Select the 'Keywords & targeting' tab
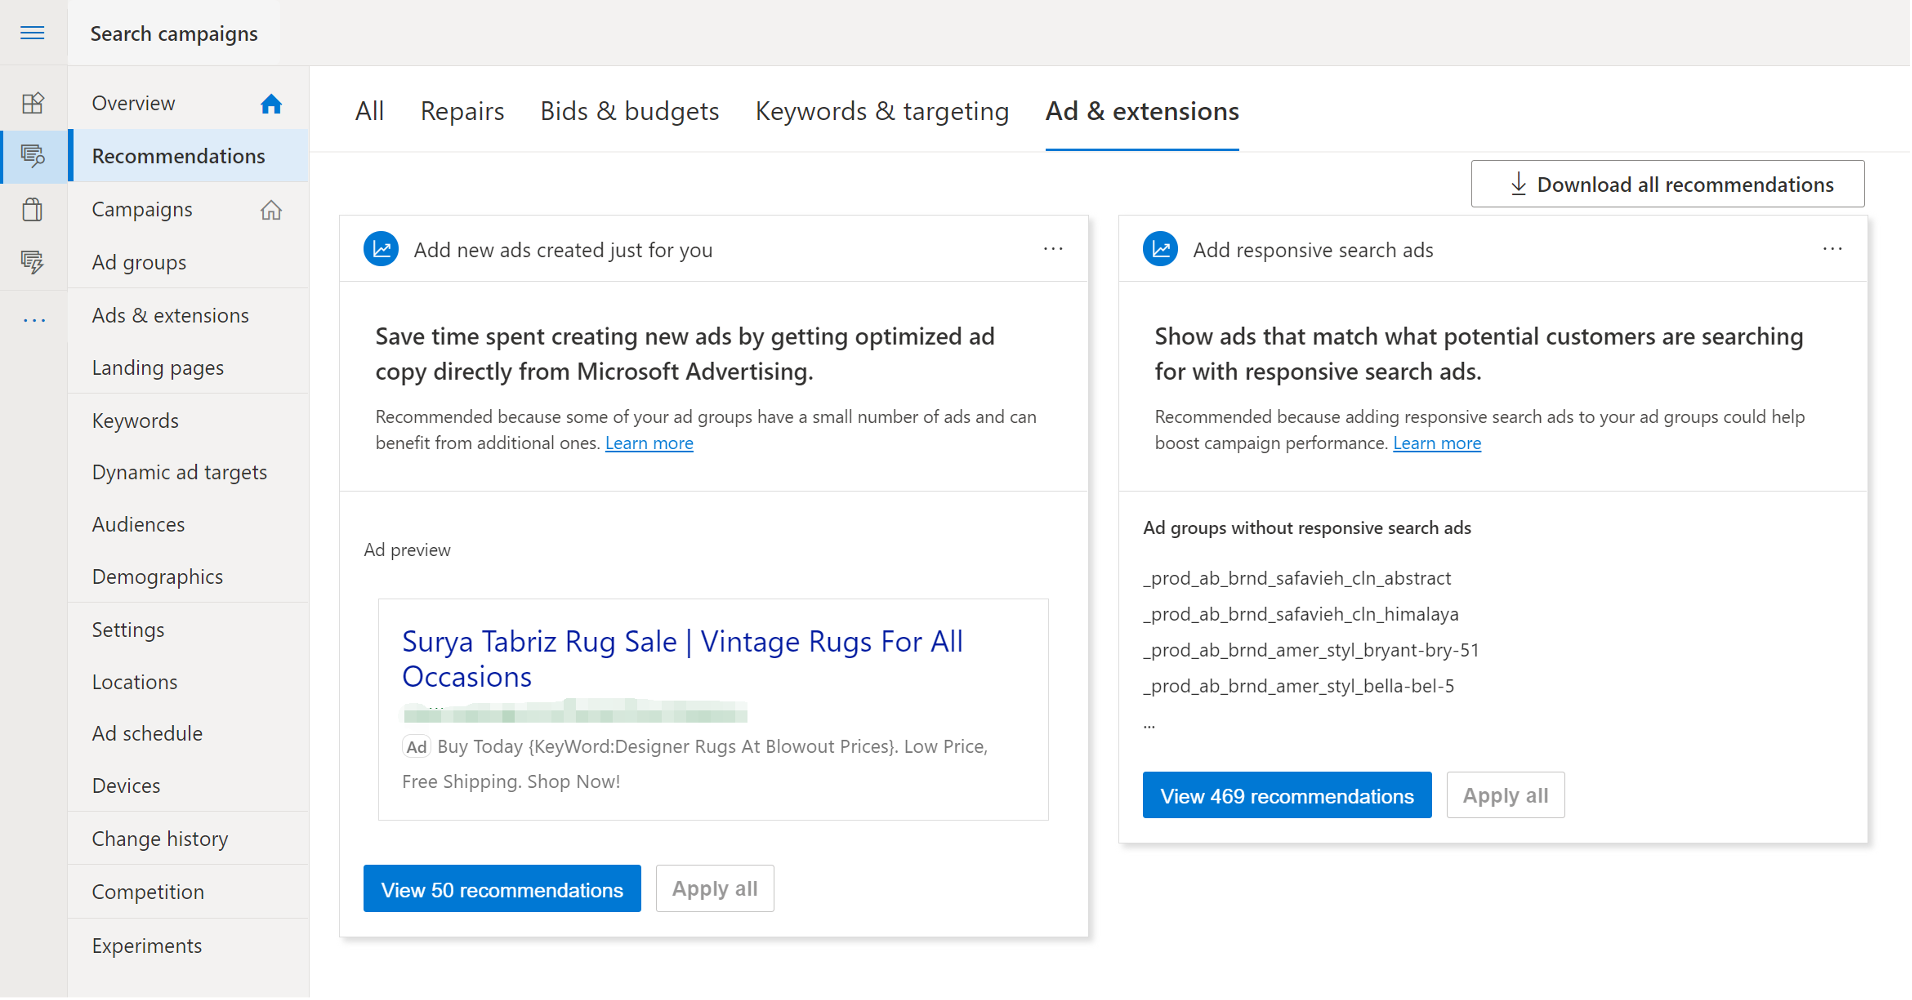 (x=881, y=111)
